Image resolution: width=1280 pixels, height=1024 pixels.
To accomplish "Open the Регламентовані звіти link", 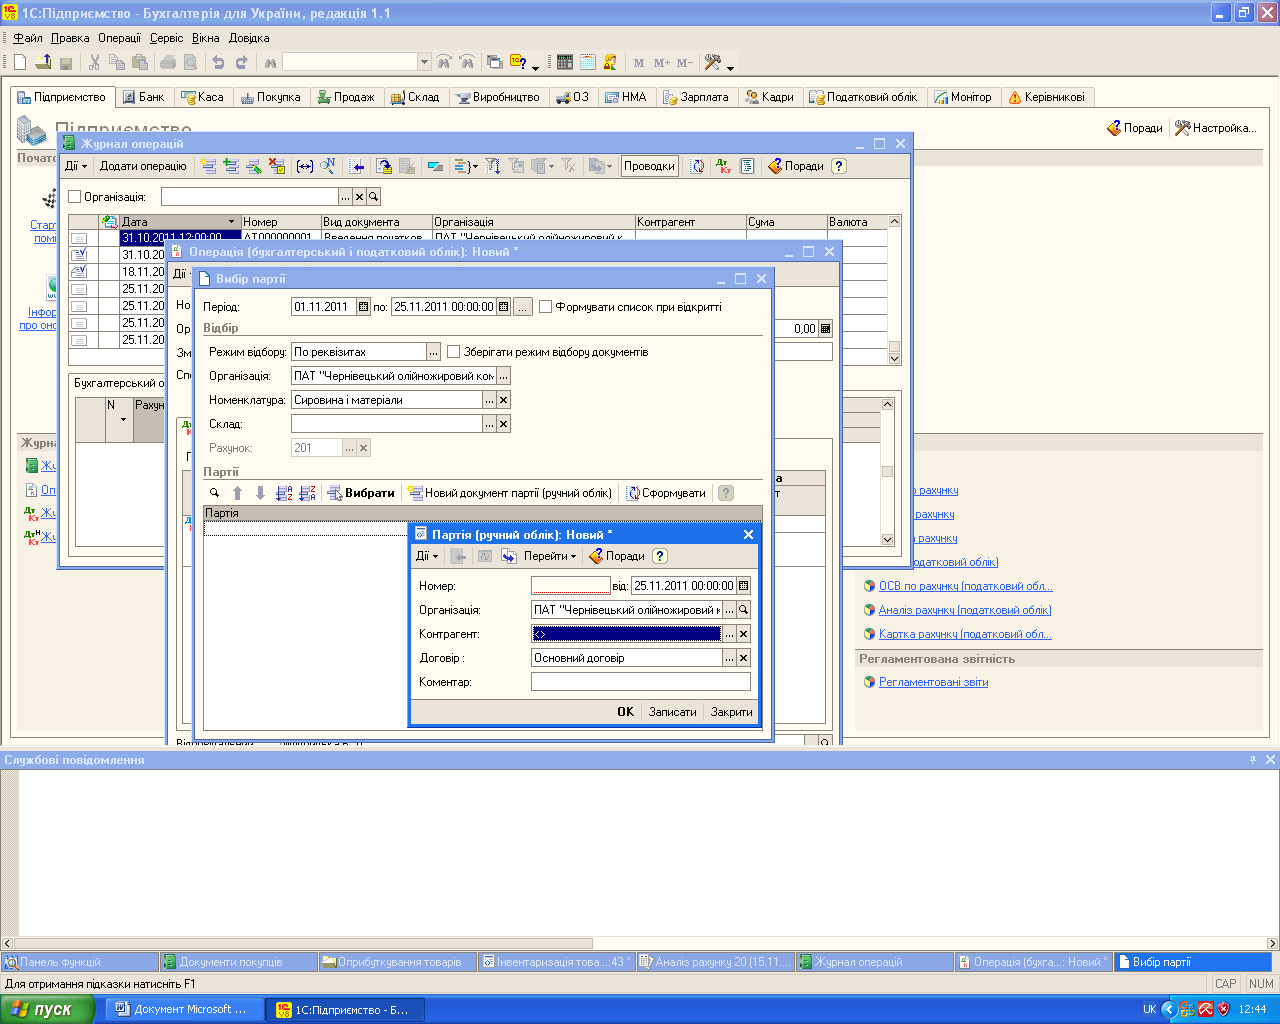I will (x=933, y=682).
